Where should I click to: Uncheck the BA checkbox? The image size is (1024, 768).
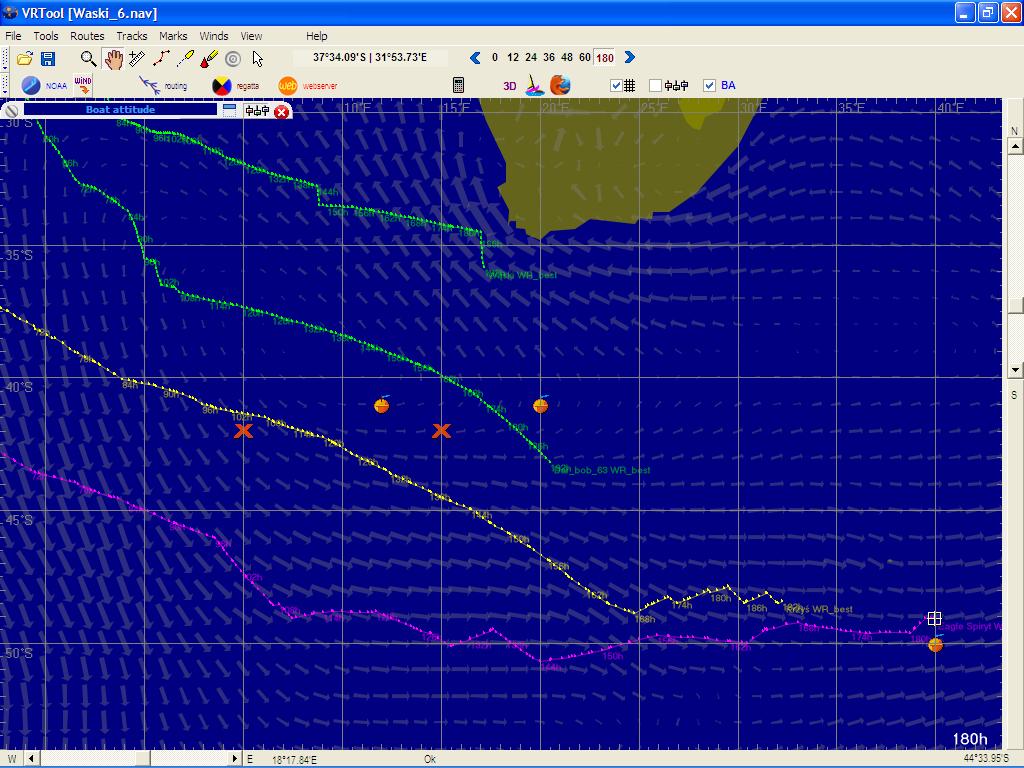coord(710,86)
